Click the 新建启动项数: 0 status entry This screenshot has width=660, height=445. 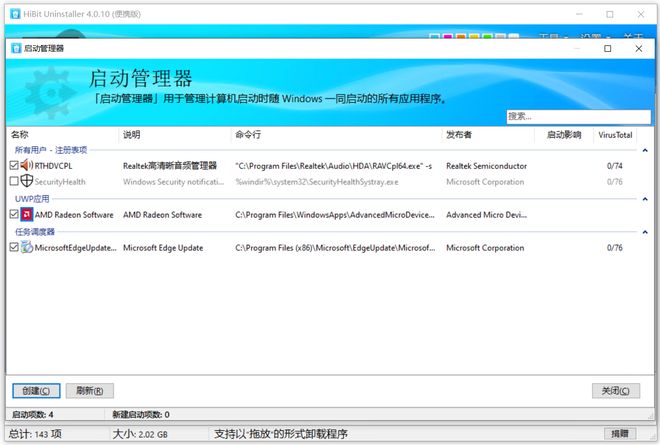pos(141,415)
